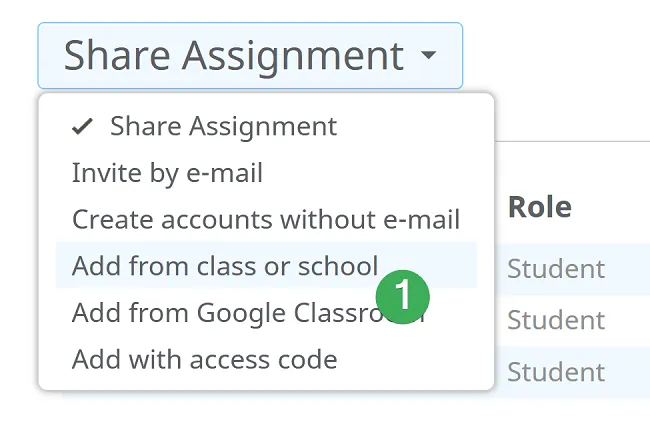Click the Student role in first row
This screenshot has height=444, width=650.
[556, 268]
